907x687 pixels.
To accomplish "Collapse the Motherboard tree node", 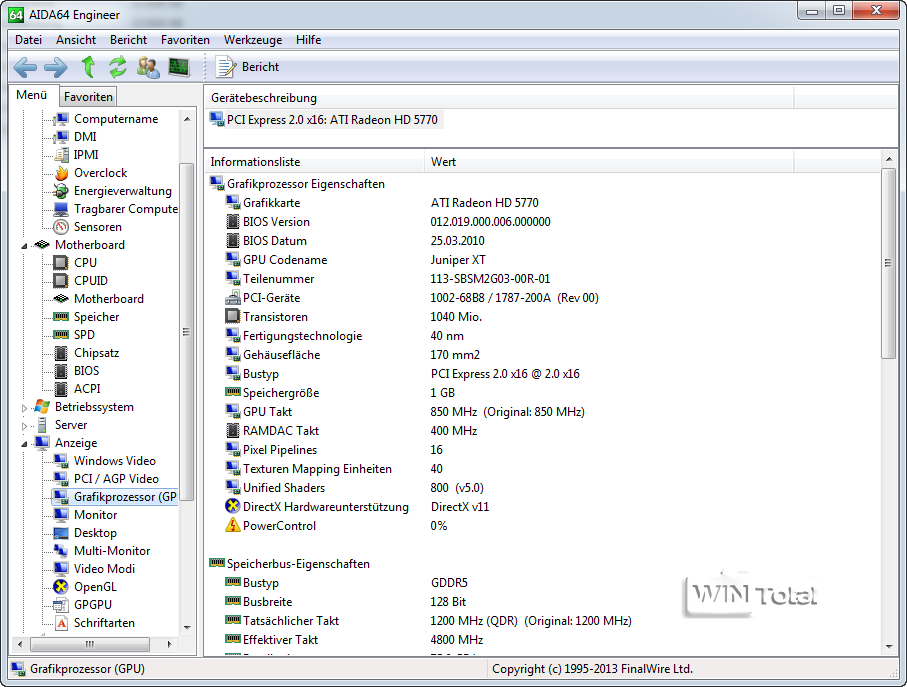I will click(x=25, y=245).
